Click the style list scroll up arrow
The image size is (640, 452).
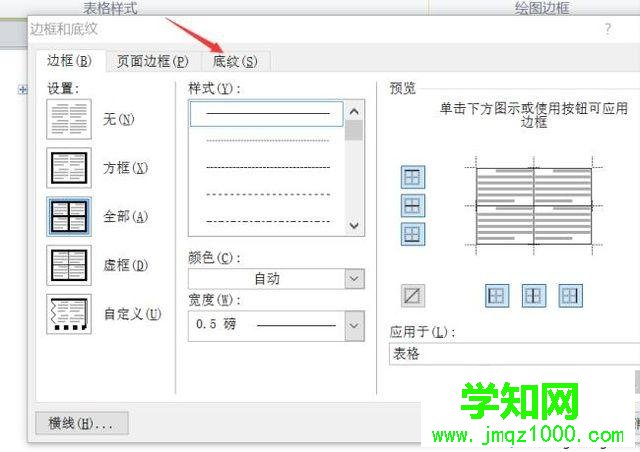point(354,111)
